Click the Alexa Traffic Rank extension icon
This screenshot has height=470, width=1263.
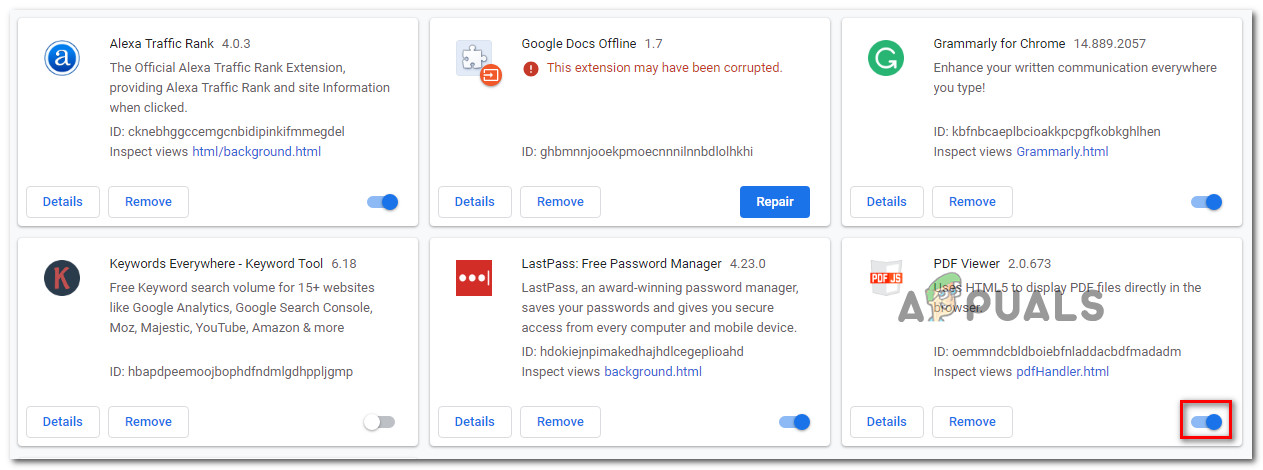point(62,58)
